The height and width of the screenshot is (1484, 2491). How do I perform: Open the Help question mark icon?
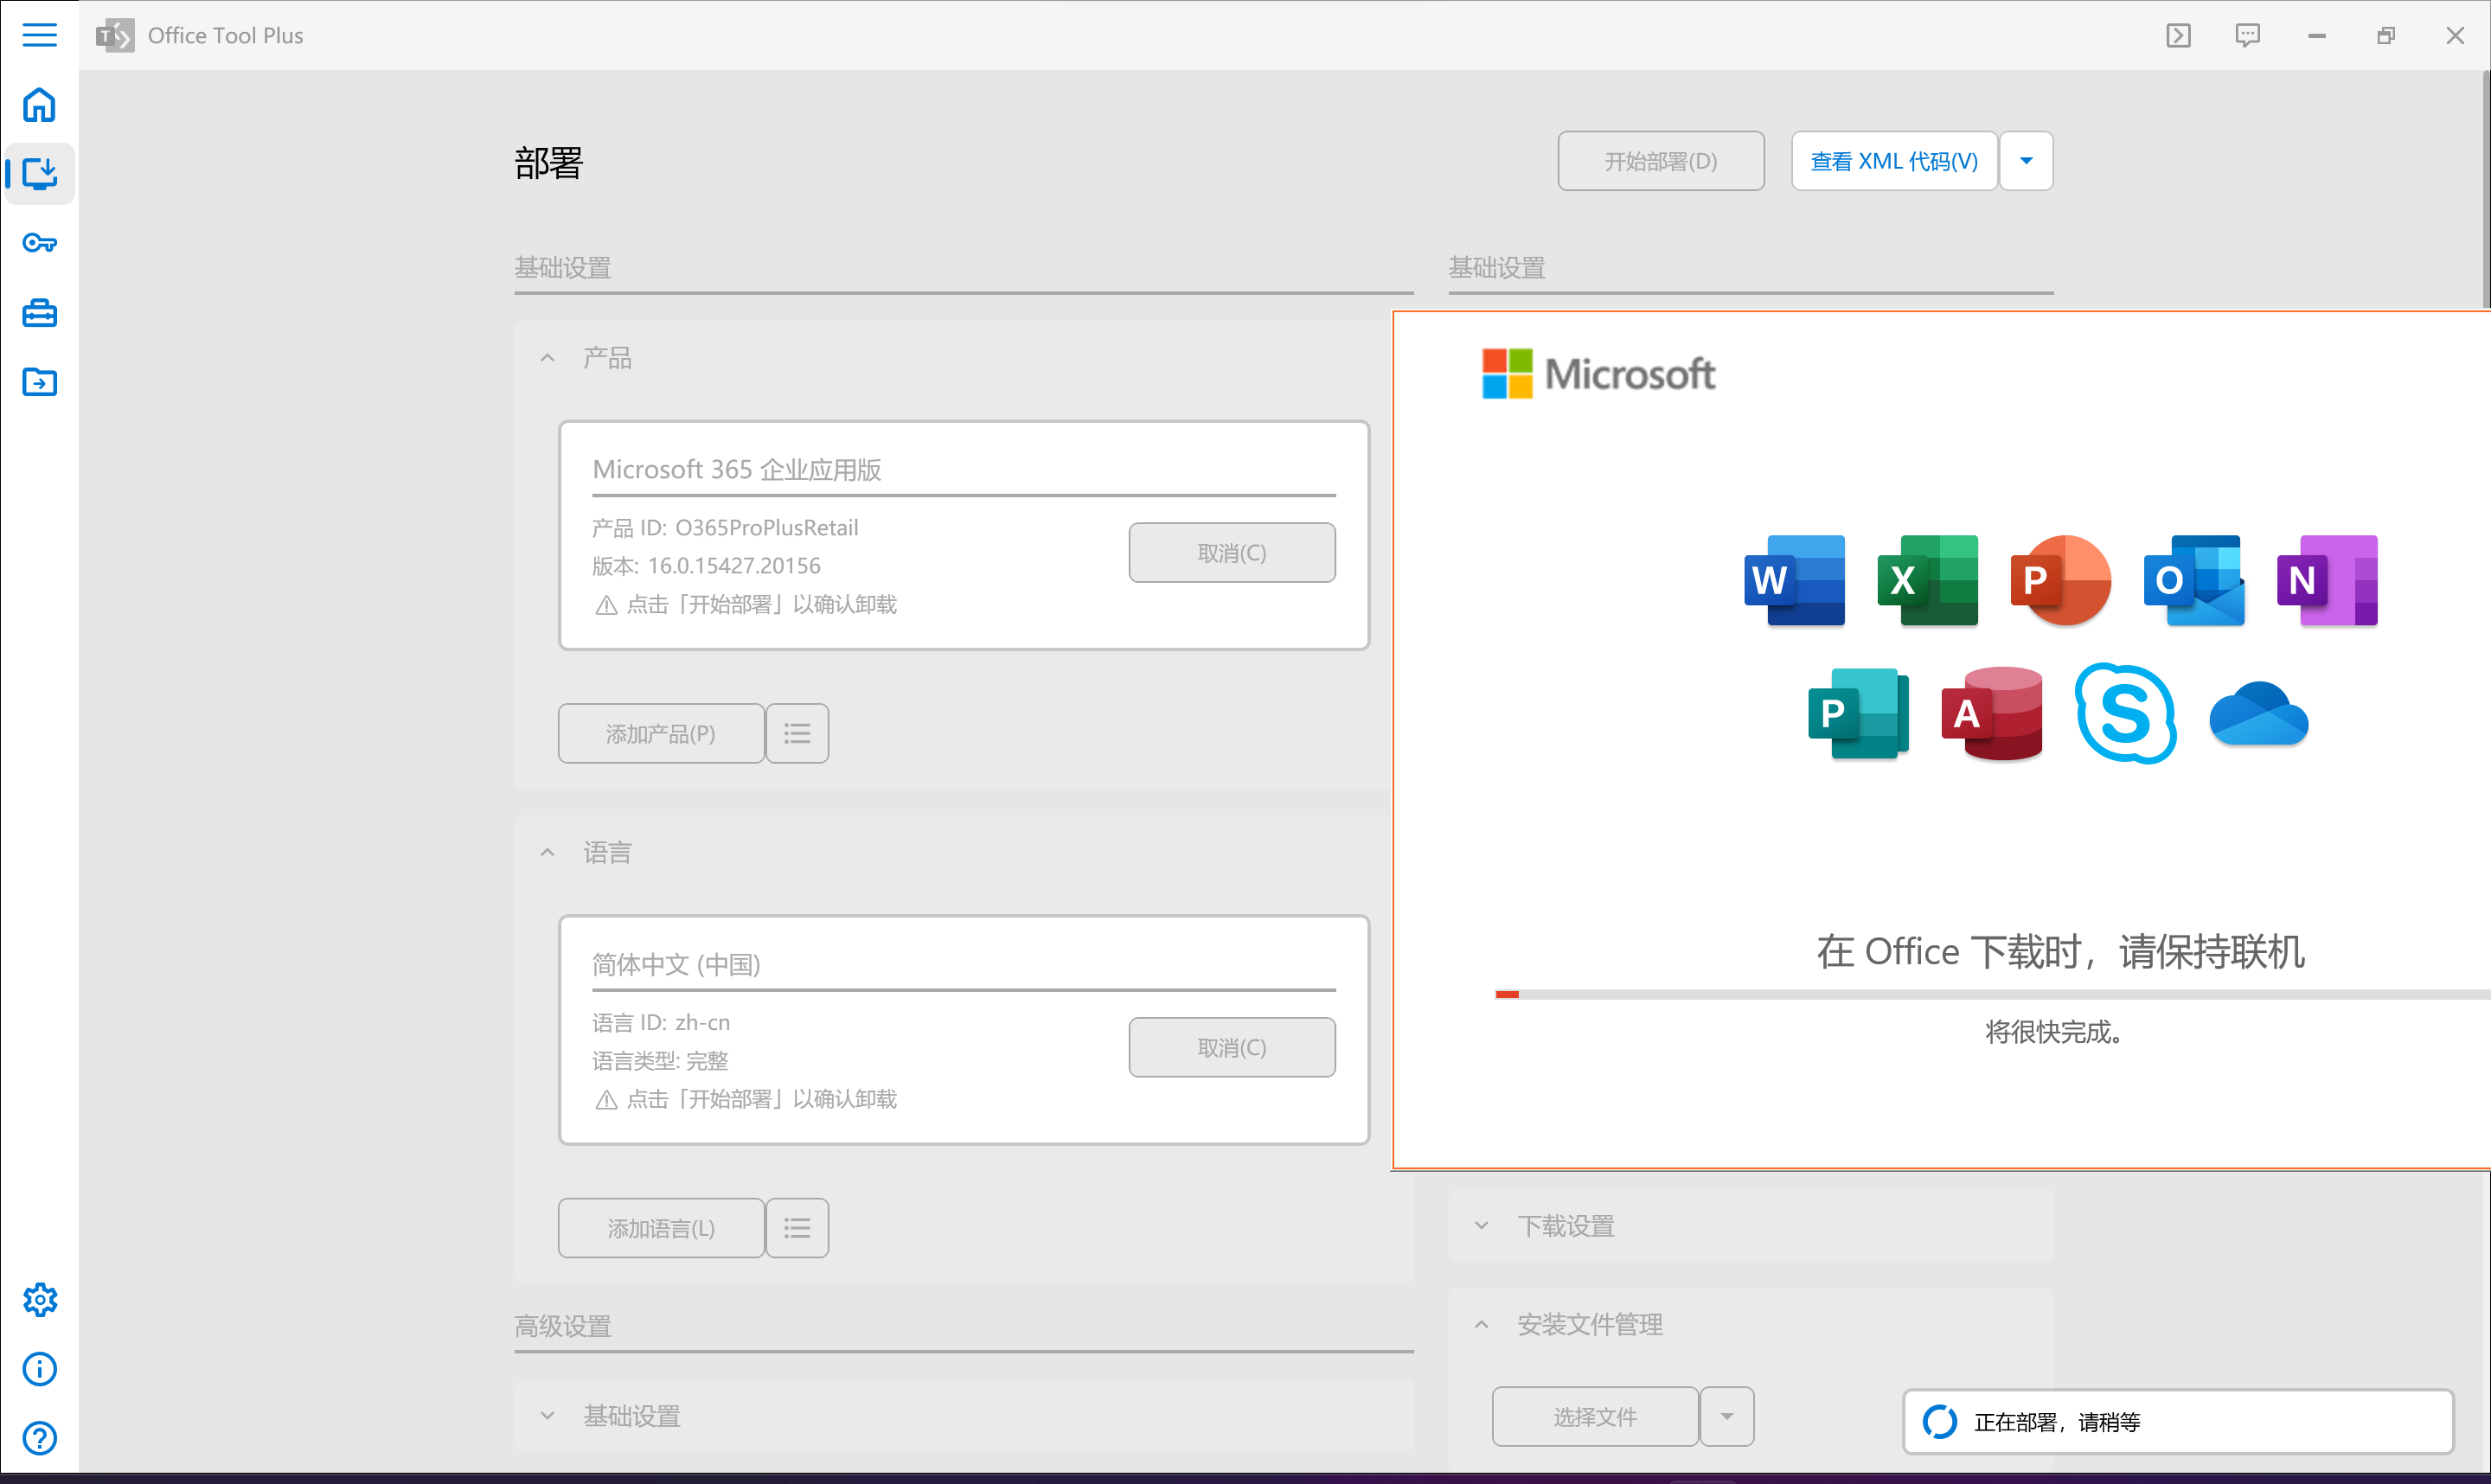click(39, 1438)
